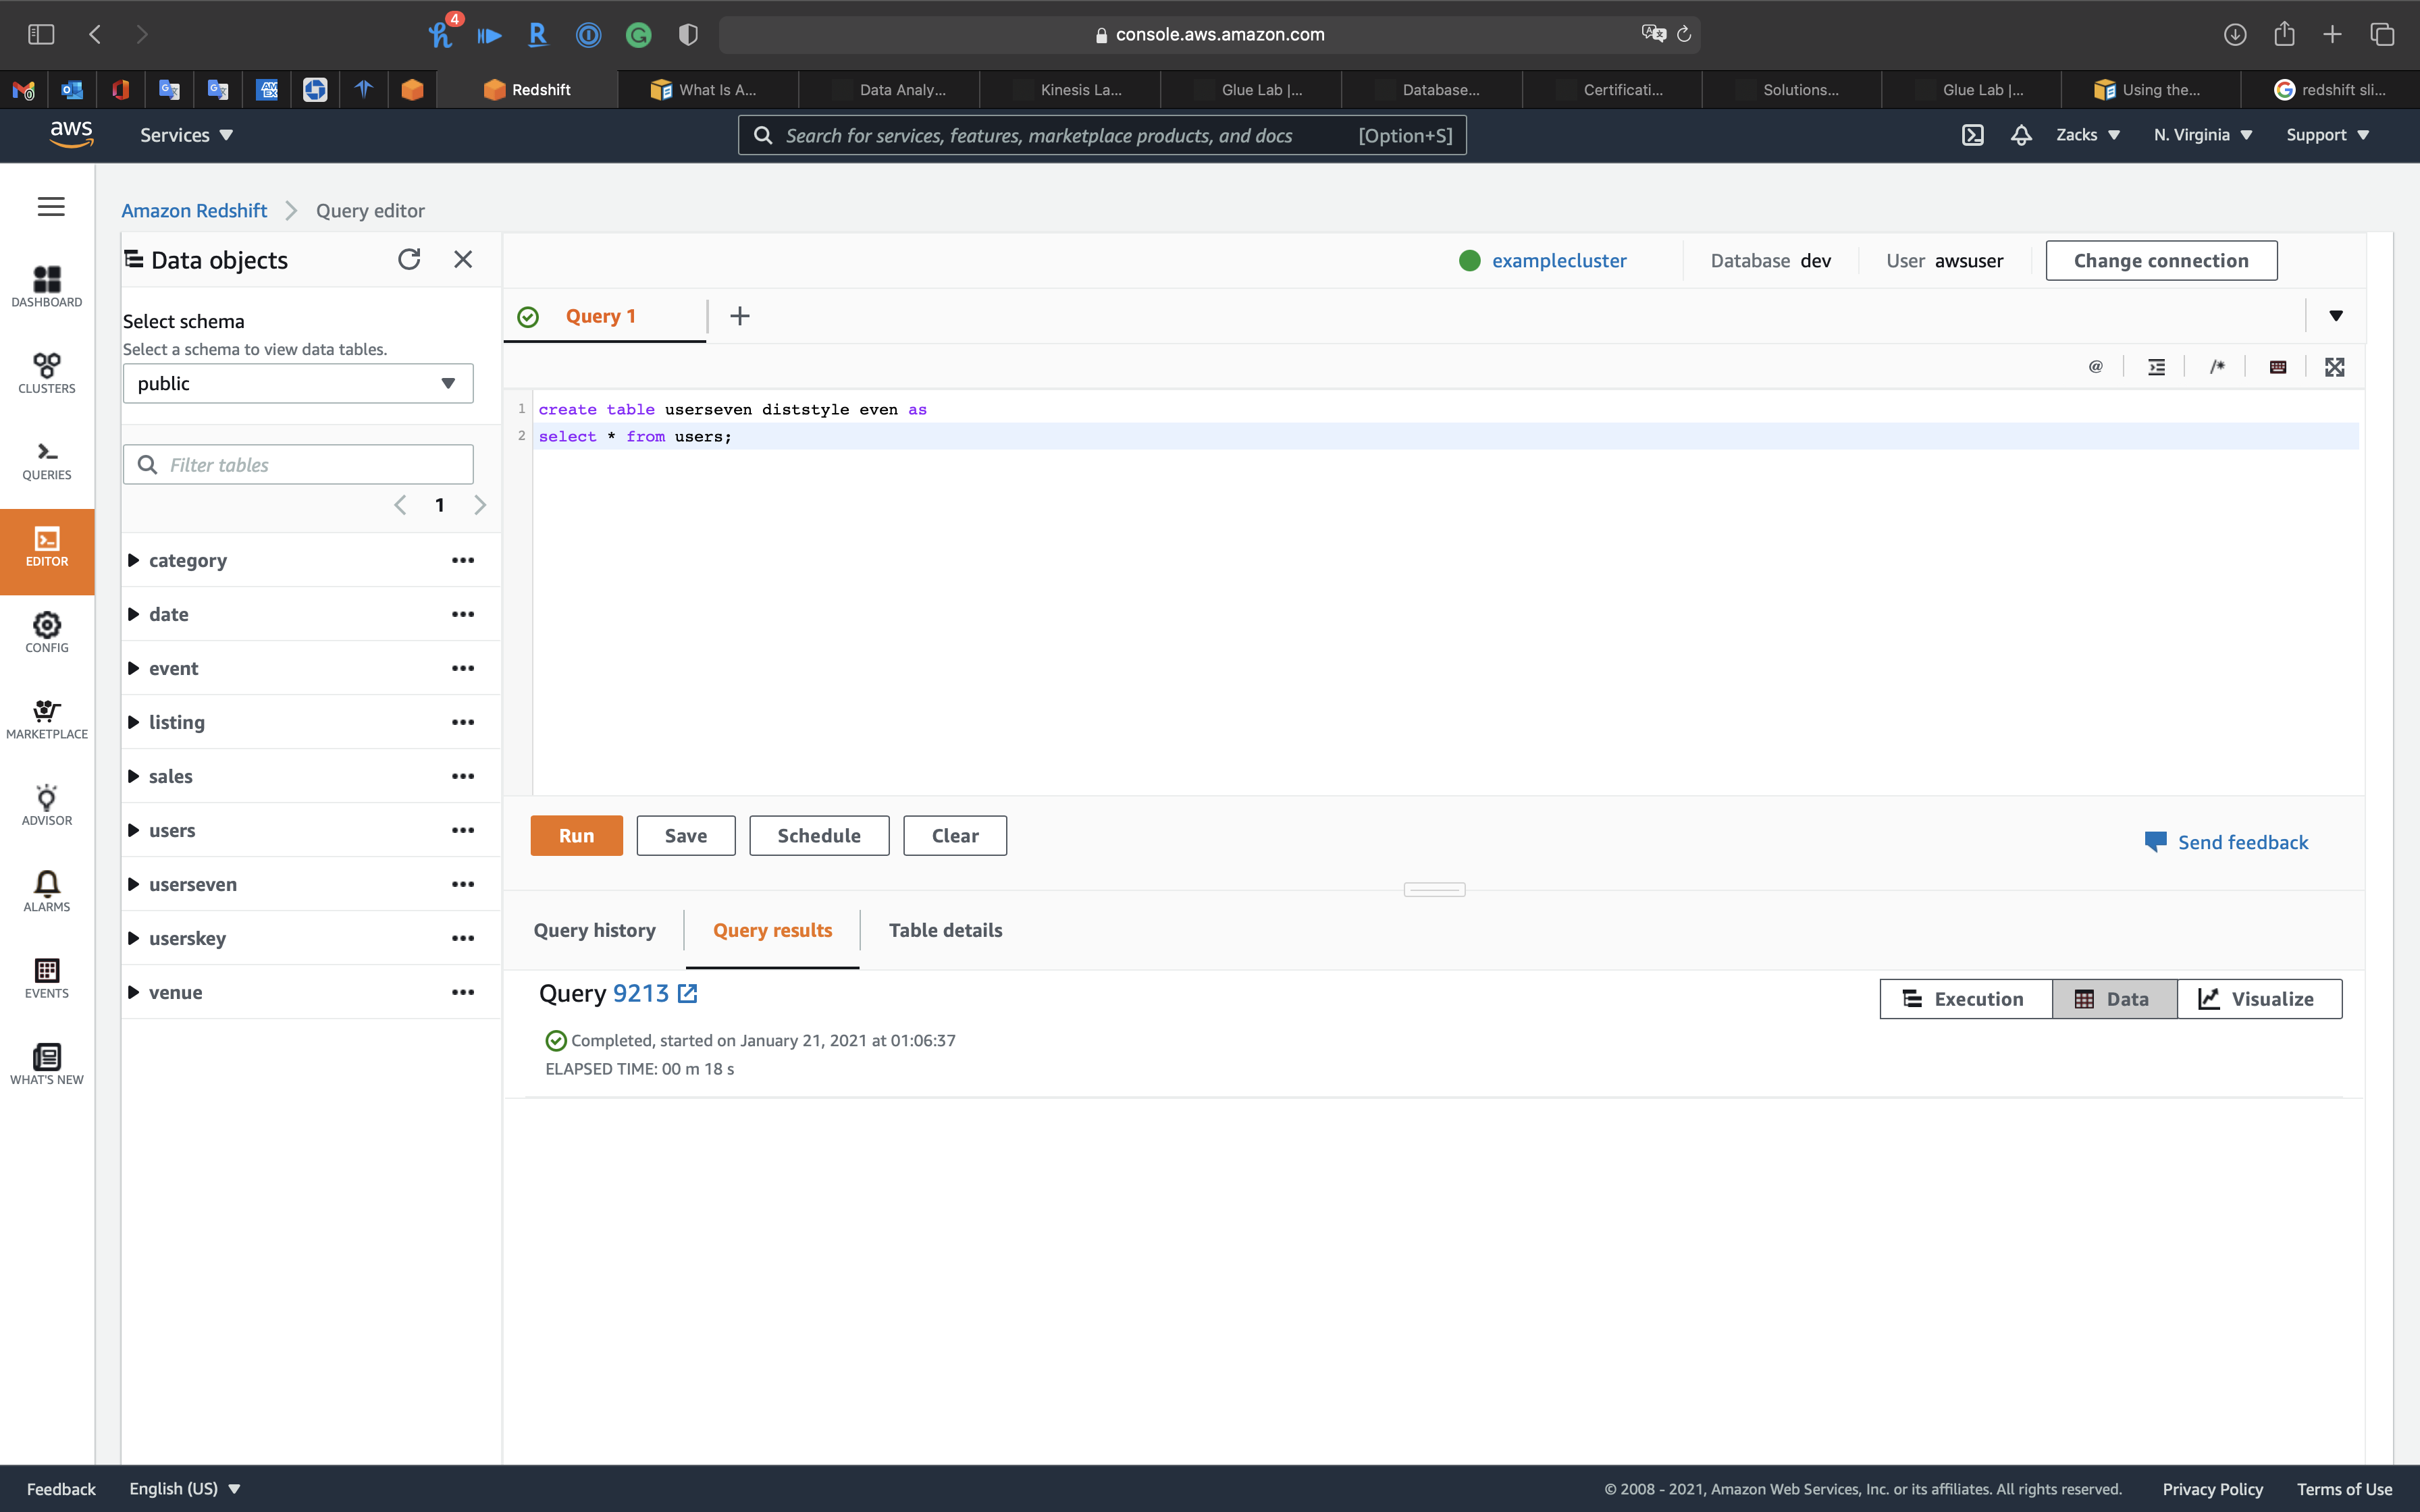Open the Queries sidebar icon
Image resolution: width=2420 pixels, height=1512 pixels.
(x=47, y=460)
